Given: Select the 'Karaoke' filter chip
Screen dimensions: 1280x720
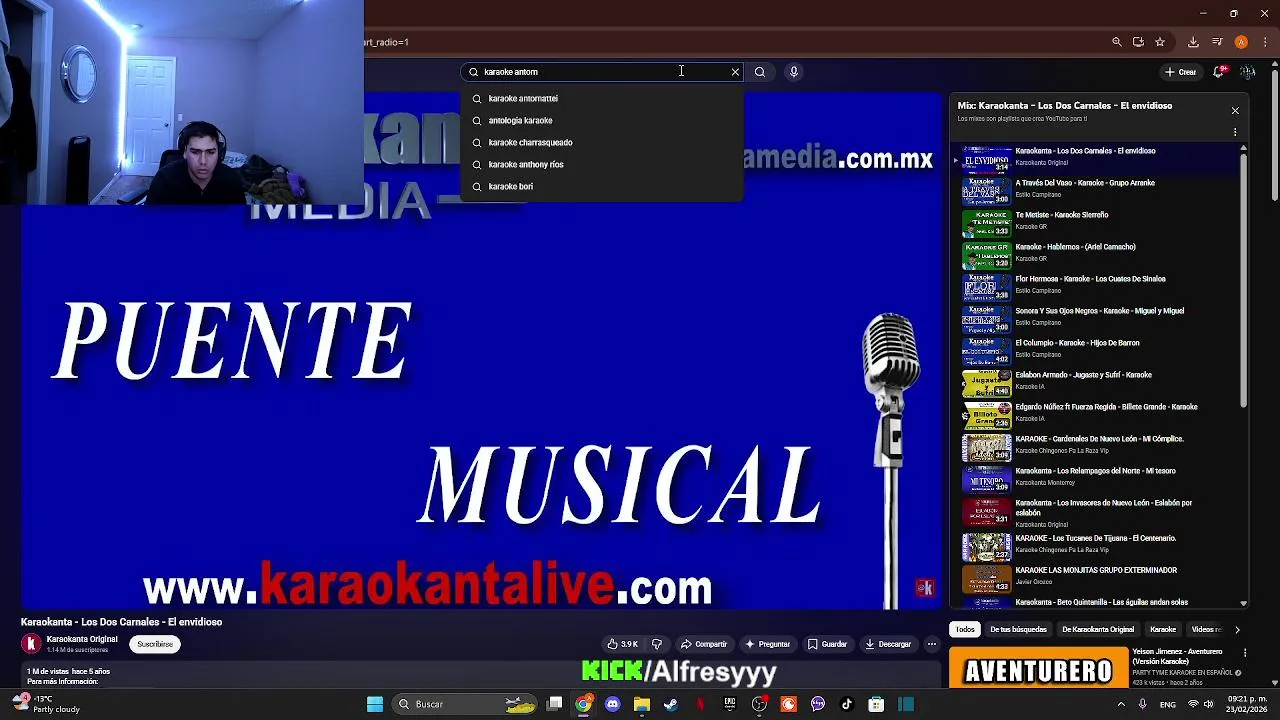Looking at the screenshot, I should 1163,629.
